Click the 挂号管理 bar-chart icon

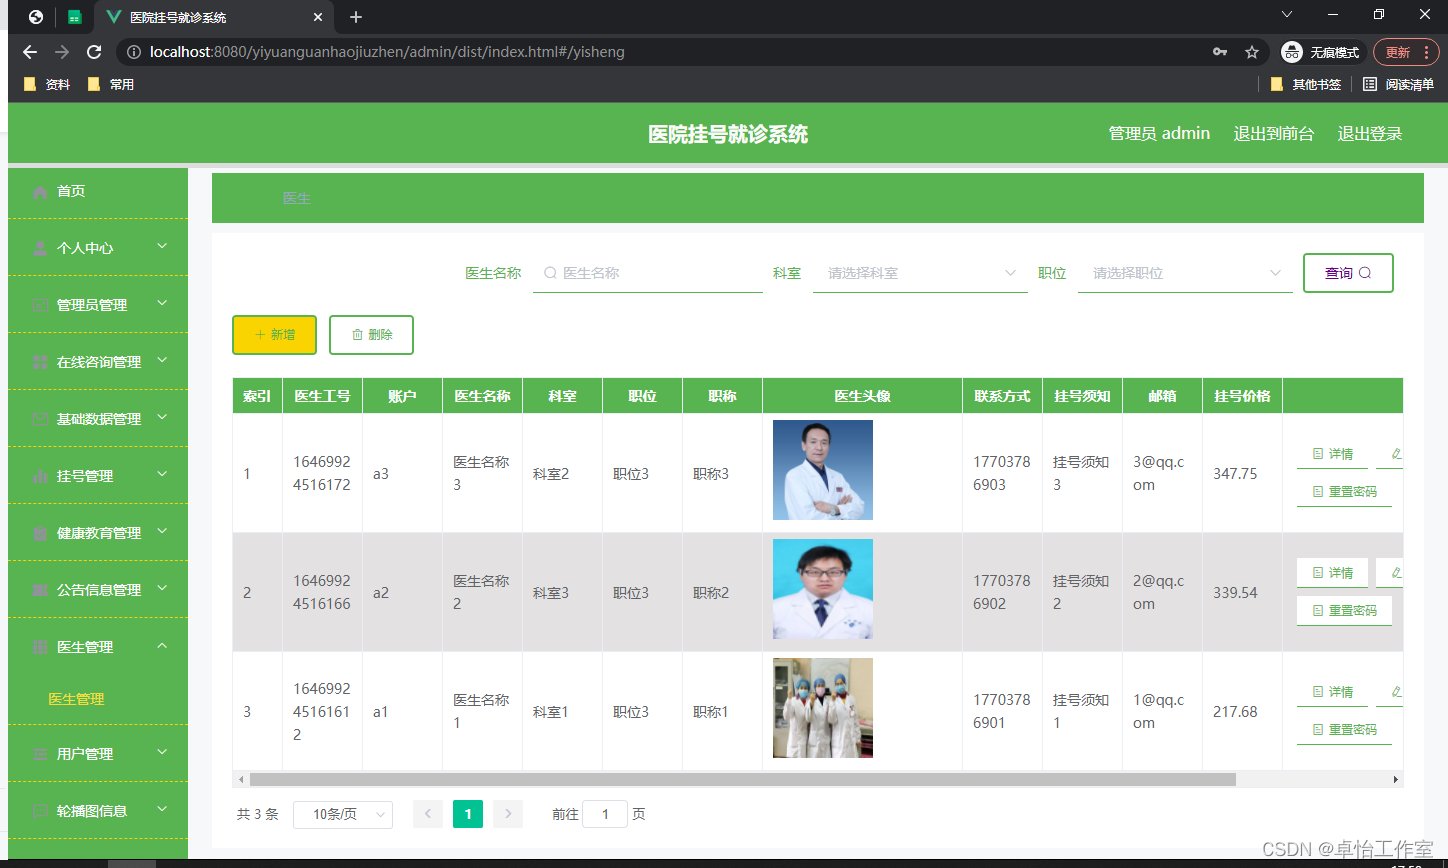pos(38,475)
